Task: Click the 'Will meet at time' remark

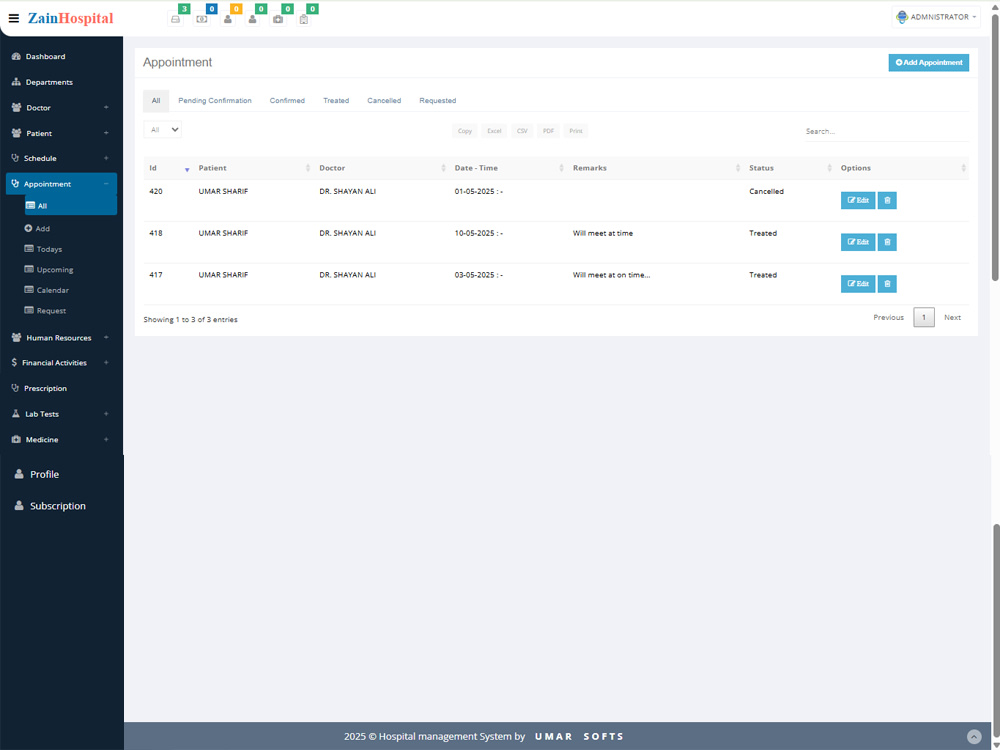Action: pos(603,233)
